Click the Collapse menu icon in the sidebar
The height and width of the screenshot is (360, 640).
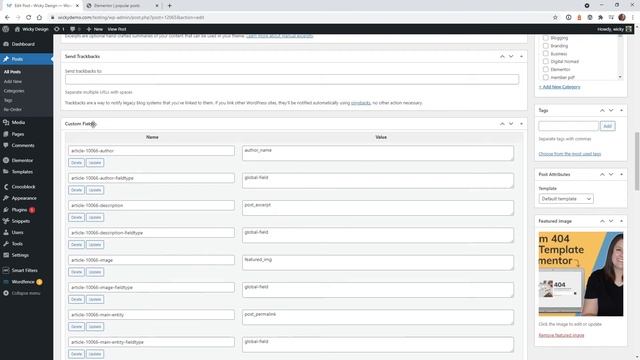pos(6,293)
